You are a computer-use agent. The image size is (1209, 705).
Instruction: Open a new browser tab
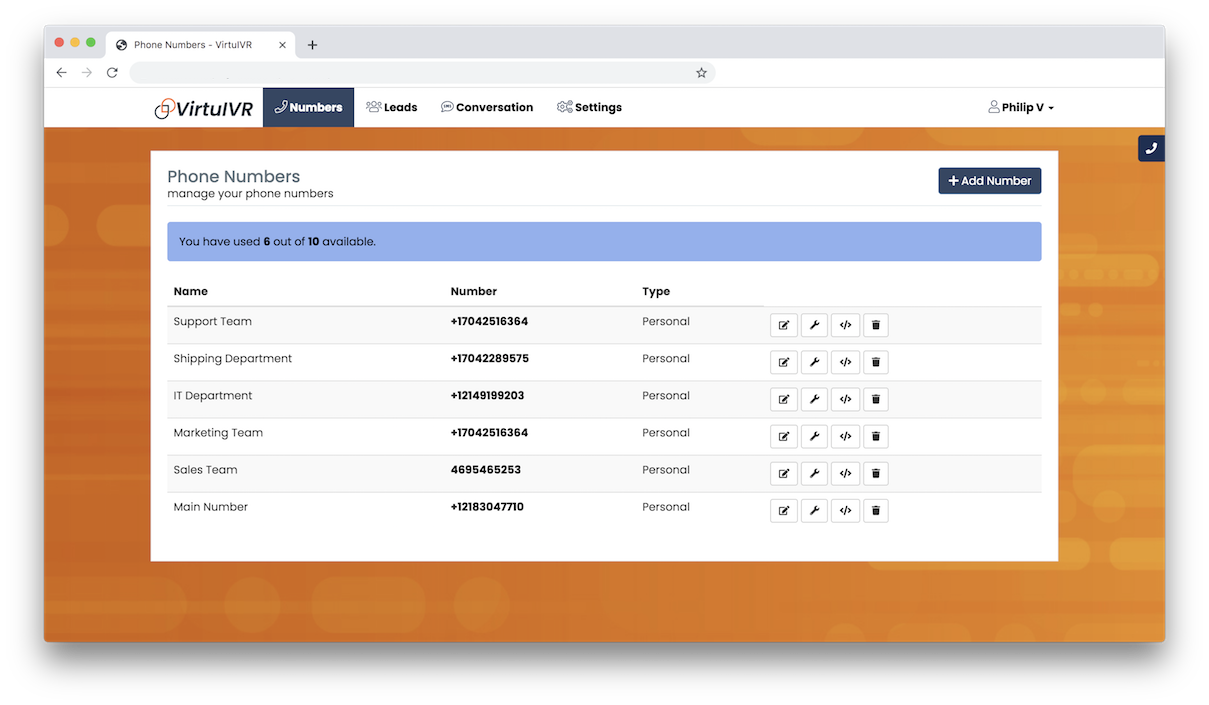313,45
